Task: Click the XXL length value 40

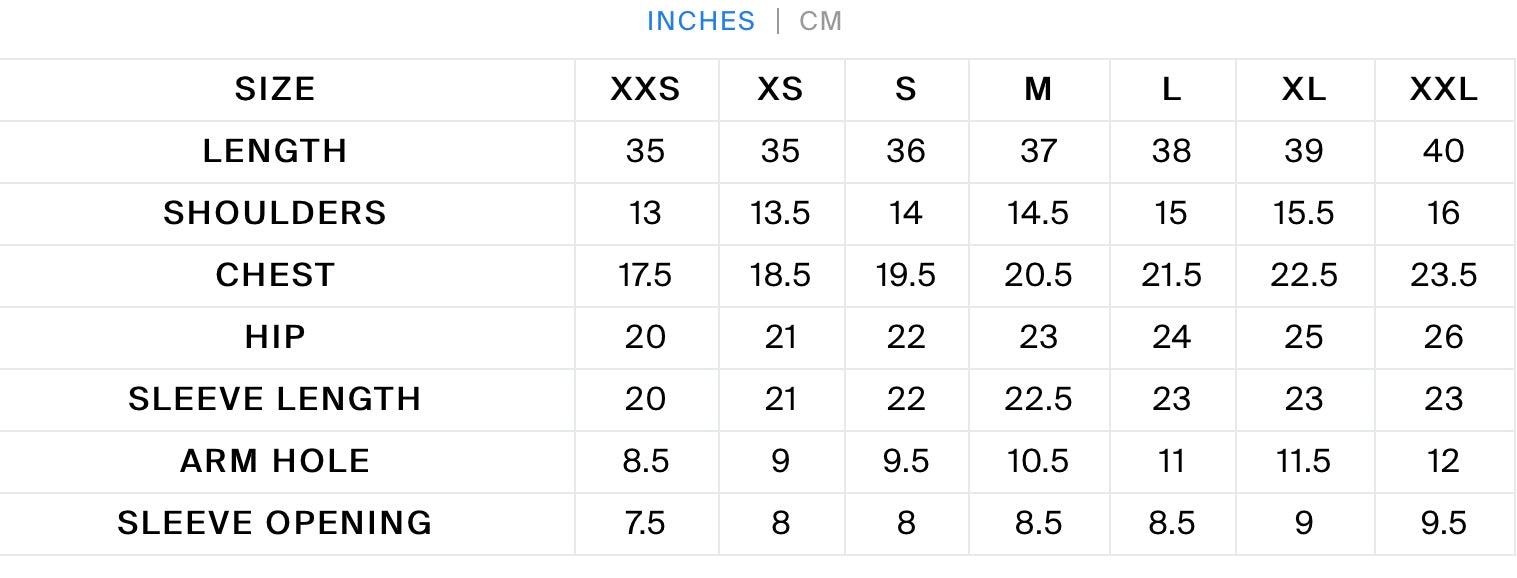Action: tap(1443, 152)
